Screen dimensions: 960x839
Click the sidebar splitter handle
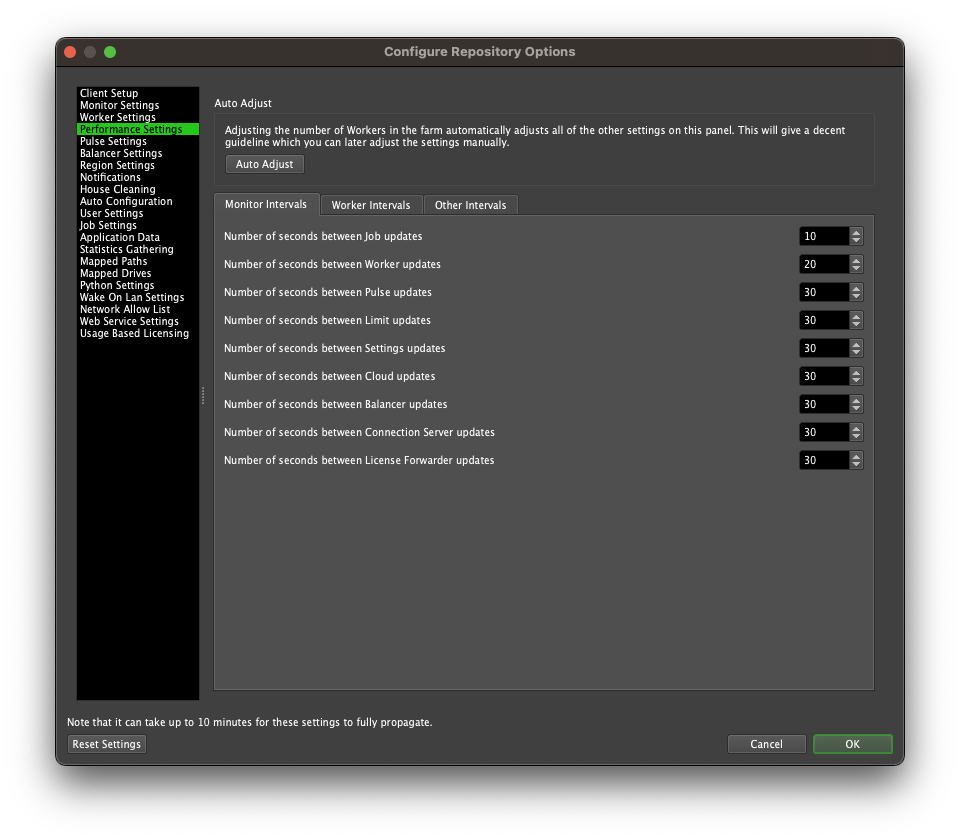(x=203, y=396)
